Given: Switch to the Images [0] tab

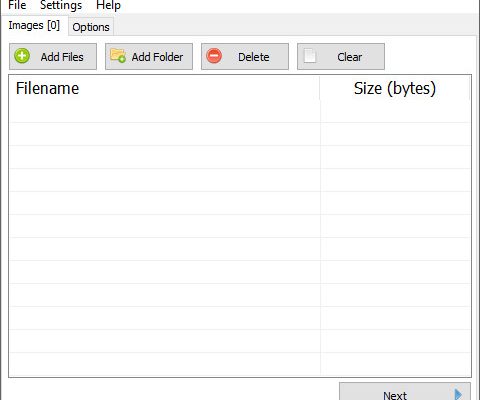Looking at the screenshot, I should (x=34, y=25).
